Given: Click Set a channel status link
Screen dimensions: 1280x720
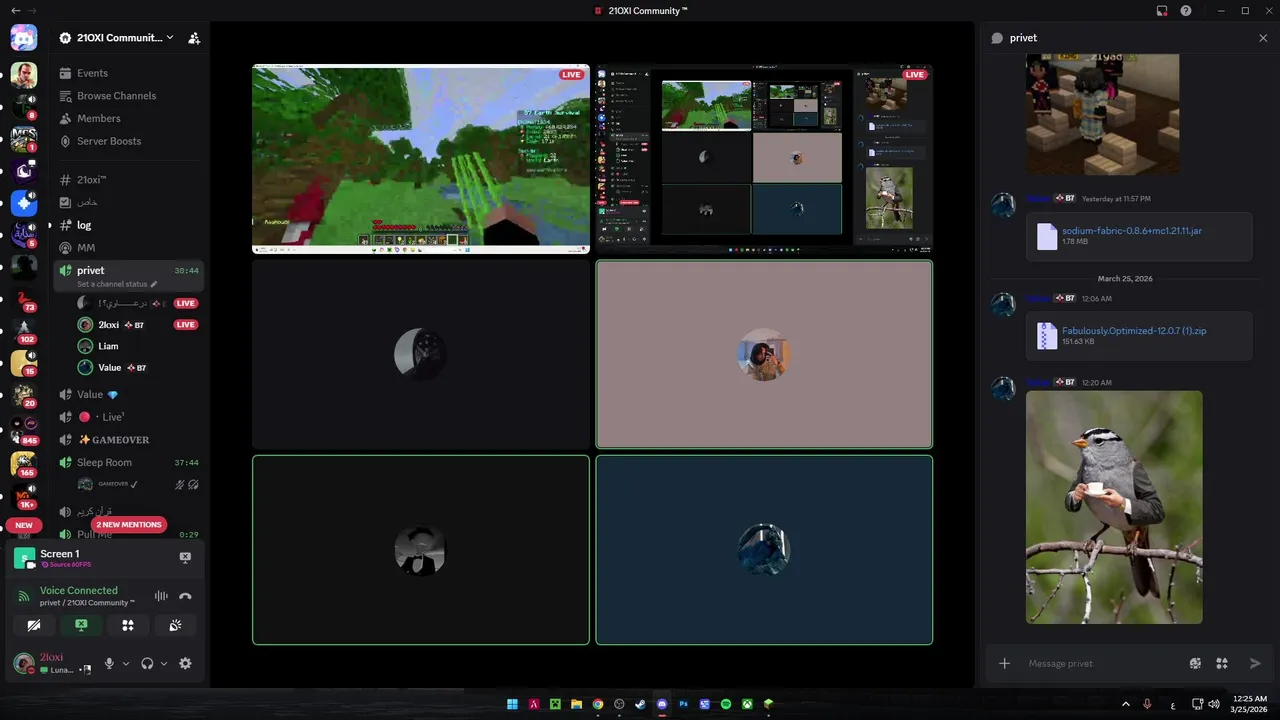Looking at the screenshot, I should point(117,284).
